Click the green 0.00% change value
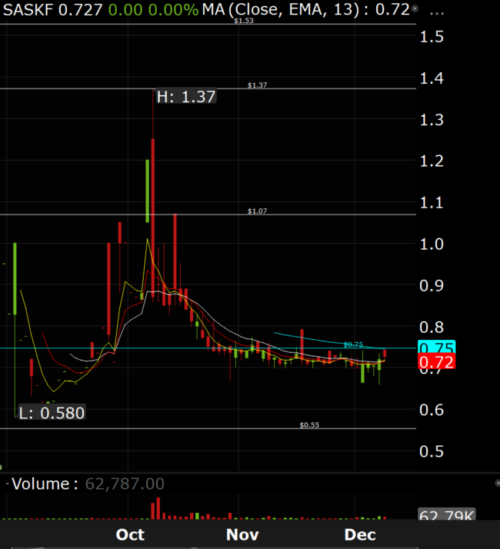This screenshot has height=549, width=500. (x=173, y=9)
